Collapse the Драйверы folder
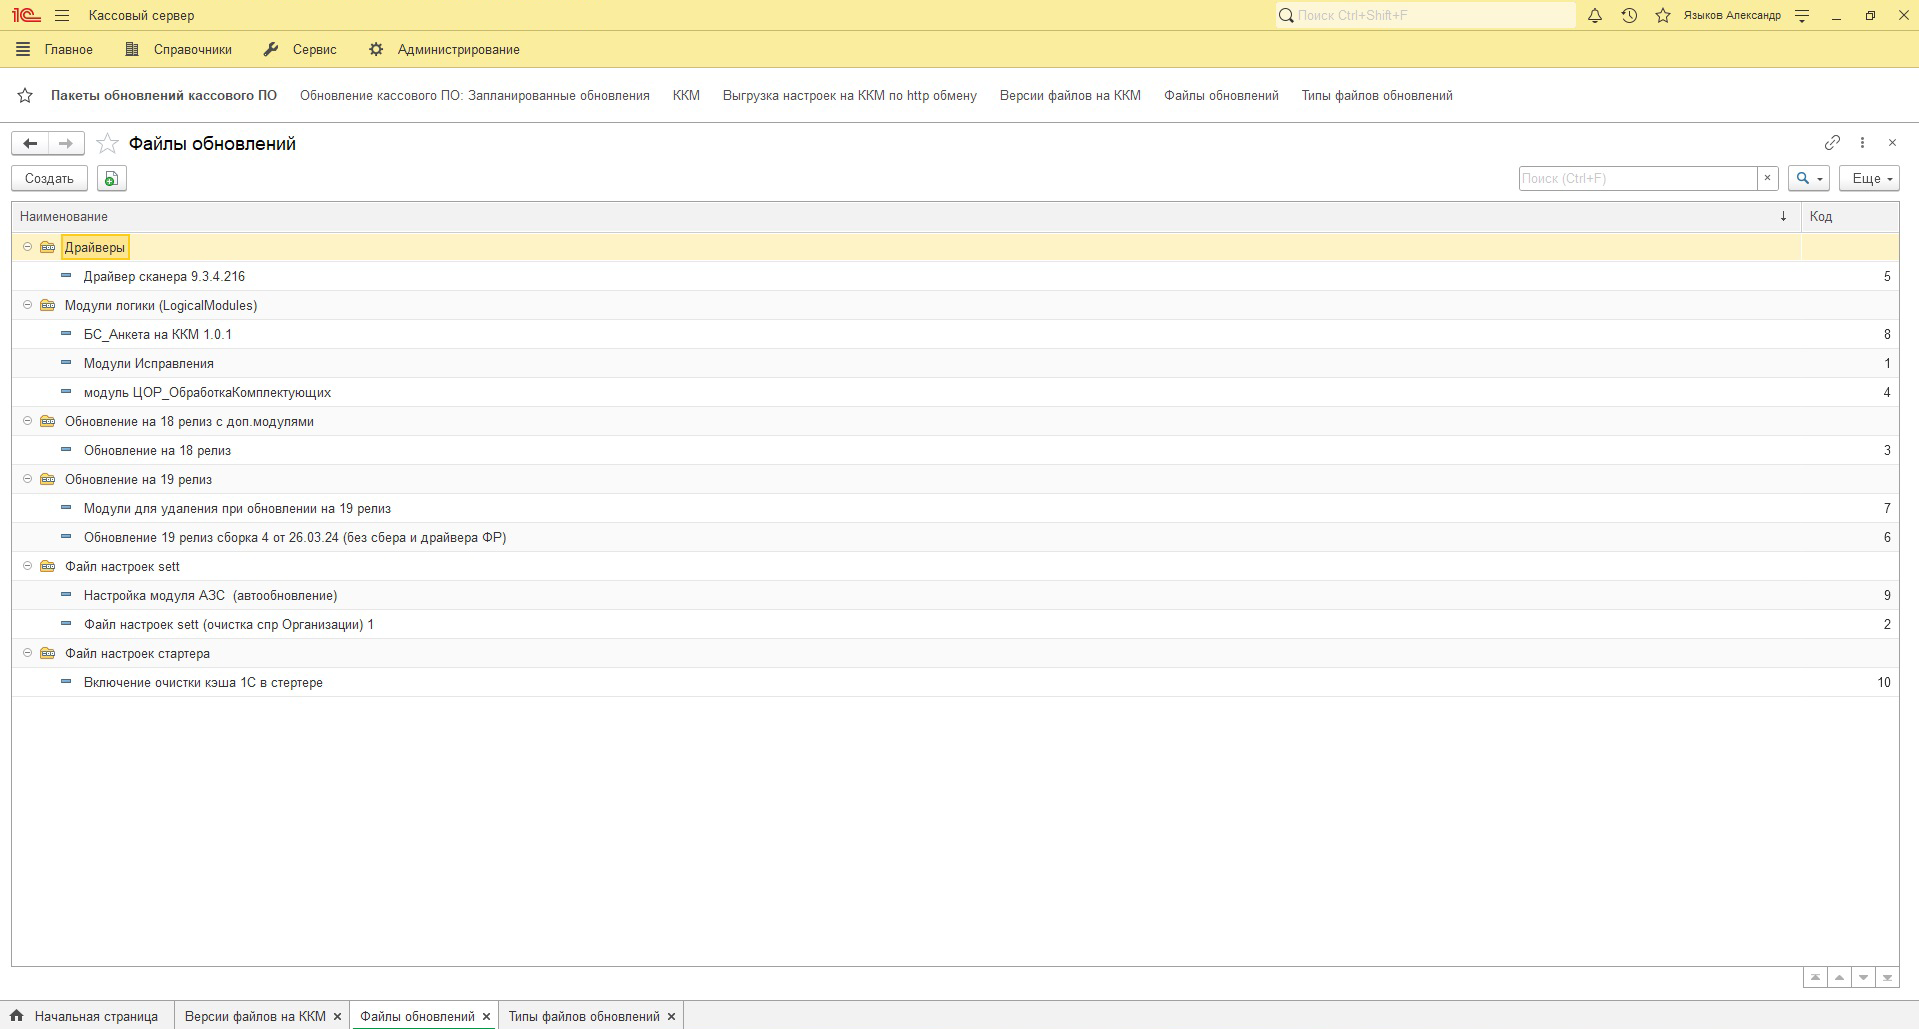Screen dimensions: 1919x1029 pos(28,247)
